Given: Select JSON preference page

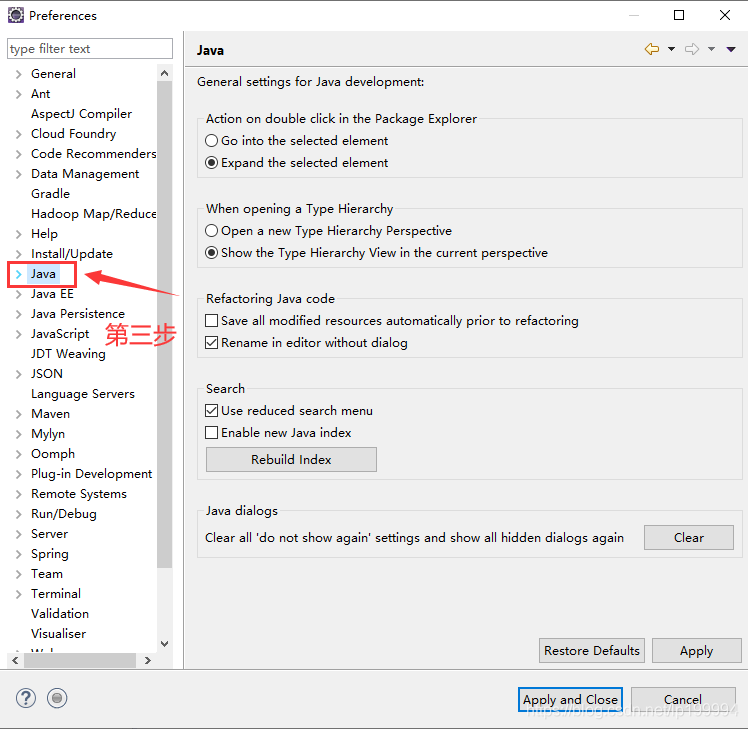Looking at the screenshot, I should [x=47, y=374].
